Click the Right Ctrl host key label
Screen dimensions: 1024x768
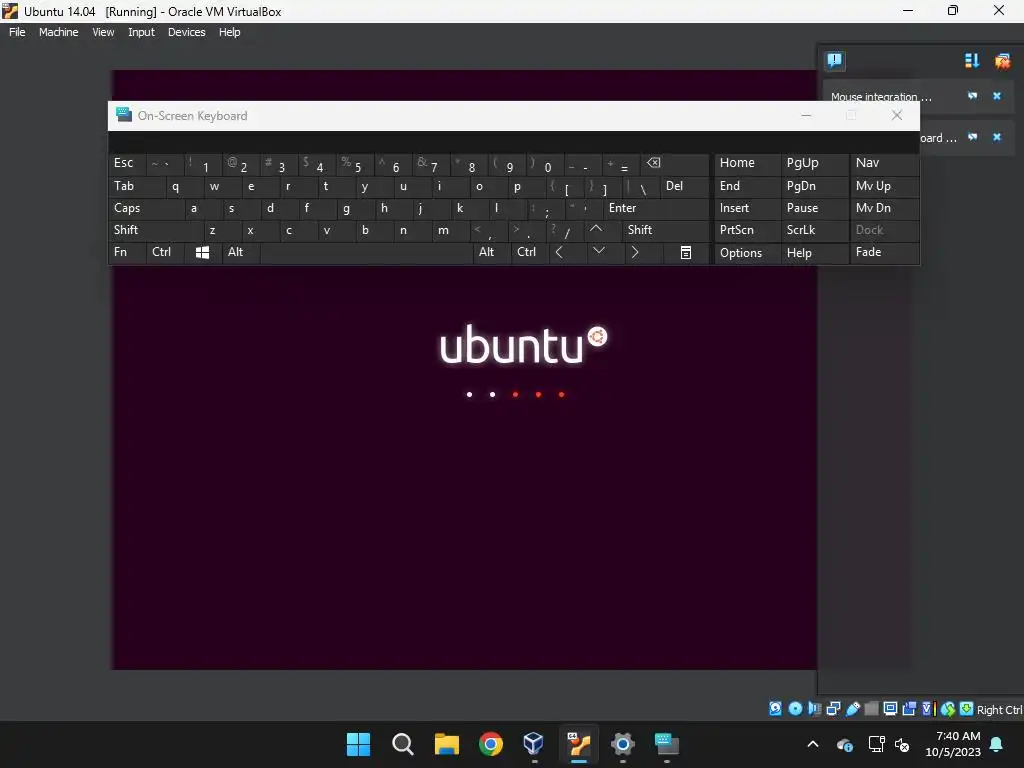coord(999,710)
